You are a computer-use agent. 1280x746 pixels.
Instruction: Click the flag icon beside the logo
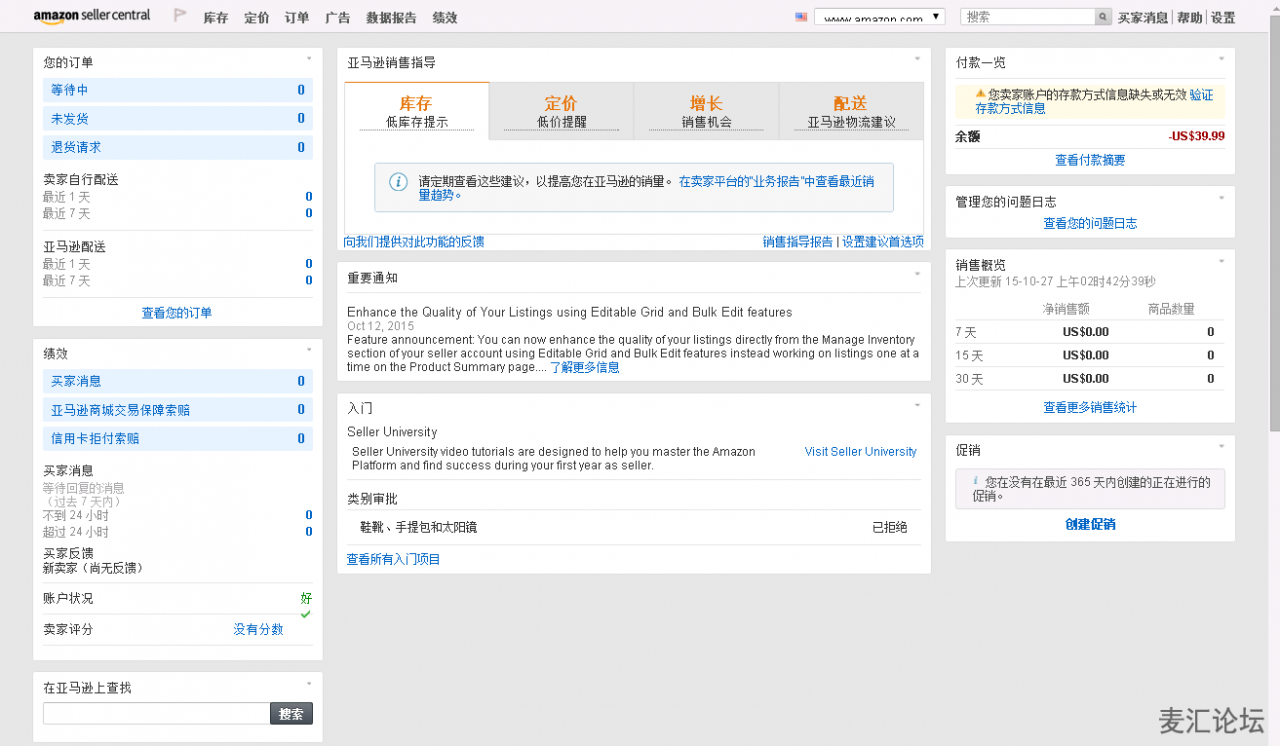pos(180,16)
